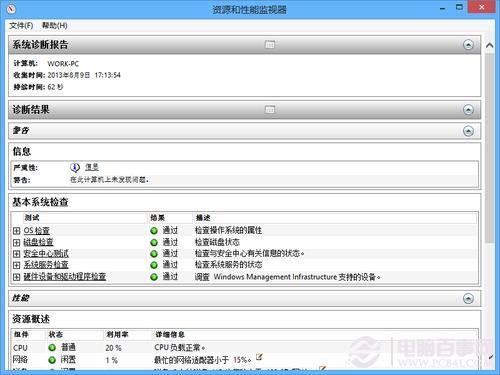This screenshot has height=375, width=500.
Task: Click green status icon for 系统服务检查
Action: 154,265
